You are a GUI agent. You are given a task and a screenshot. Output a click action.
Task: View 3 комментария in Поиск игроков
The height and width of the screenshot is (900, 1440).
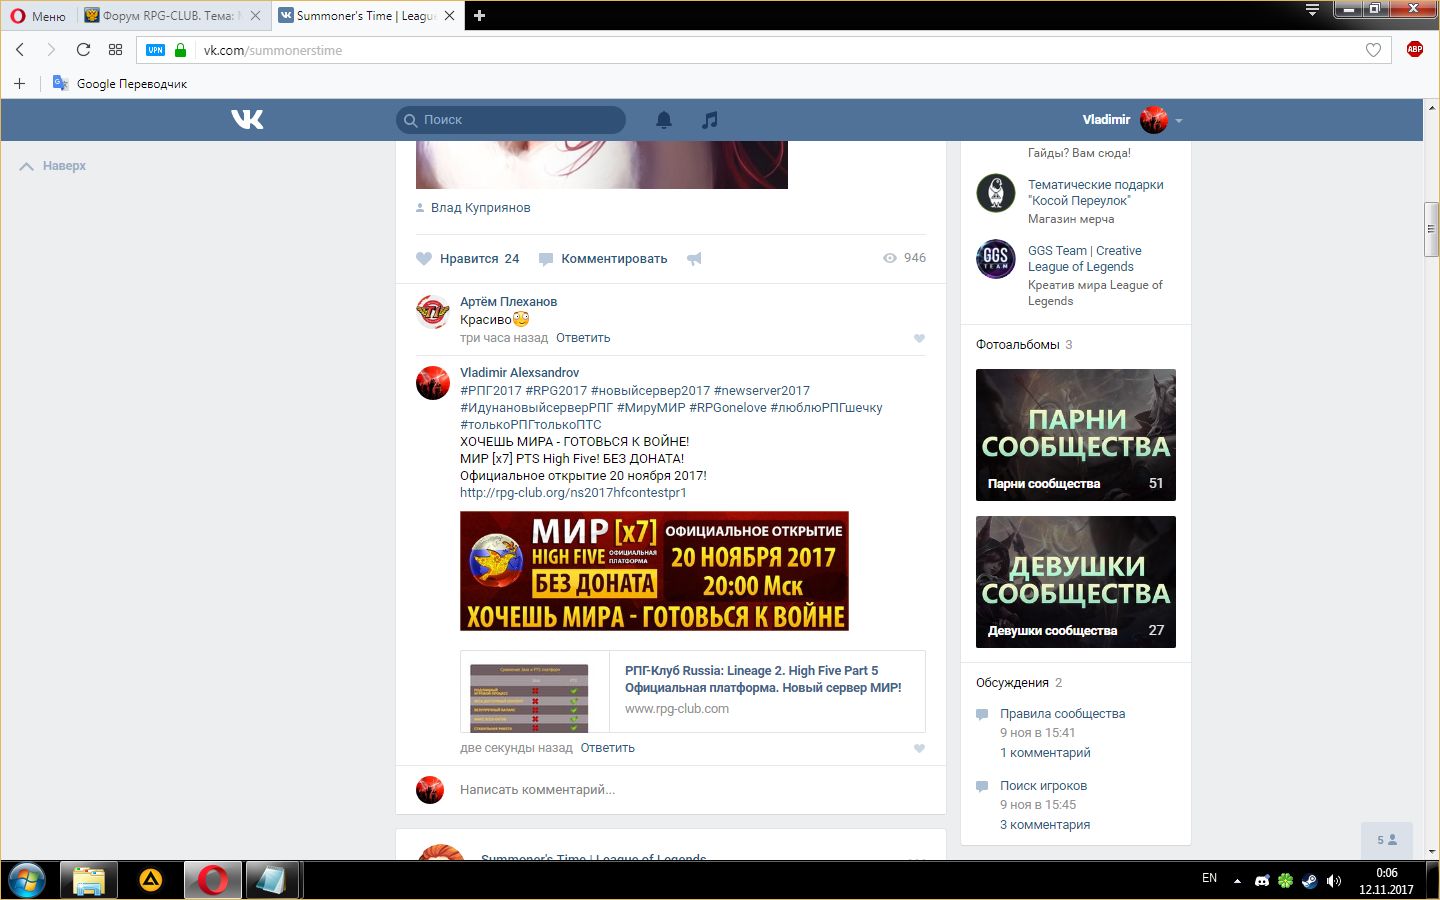click(x=1045, y=825)
